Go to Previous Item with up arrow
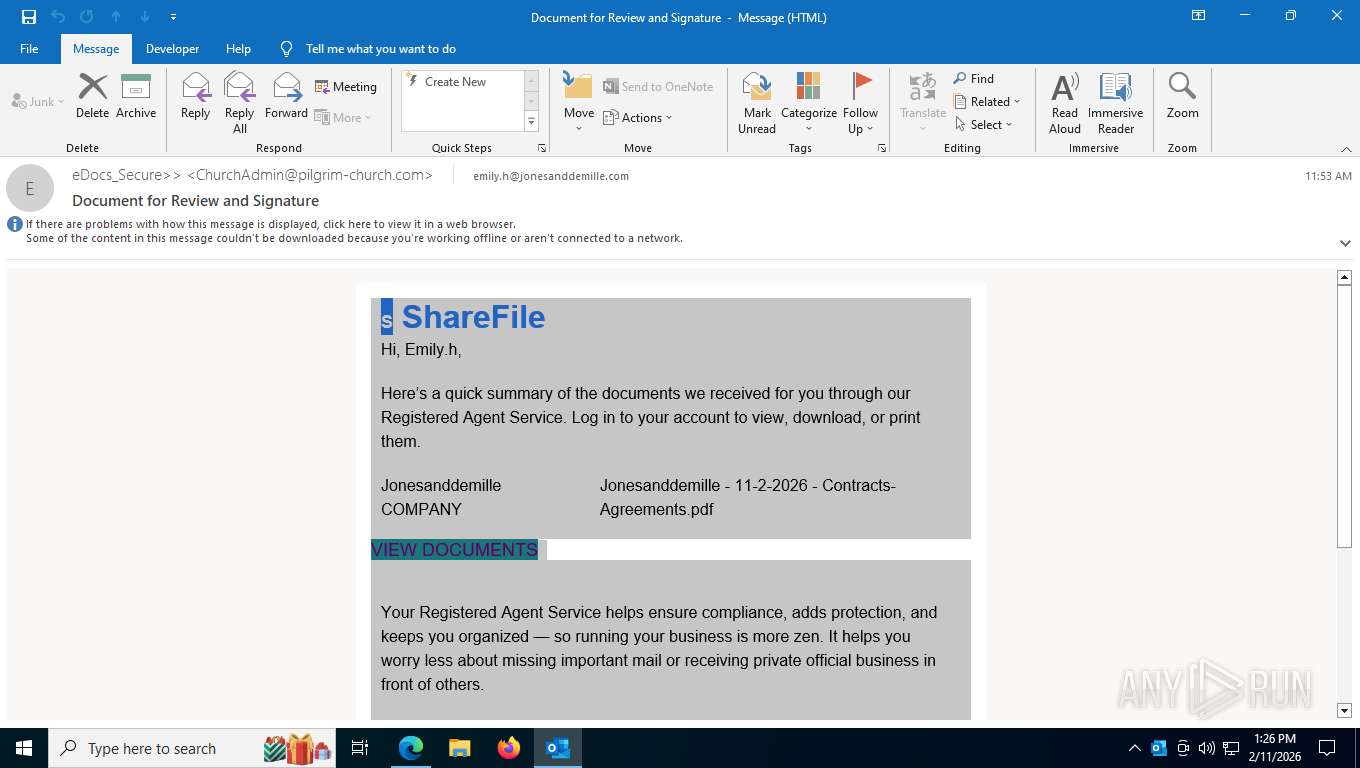 click(x=116, y=17)
